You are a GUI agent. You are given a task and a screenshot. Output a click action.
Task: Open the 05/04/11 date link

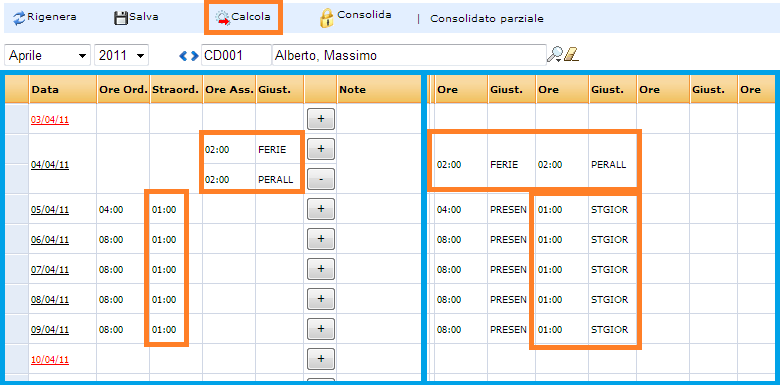(50, 210)
